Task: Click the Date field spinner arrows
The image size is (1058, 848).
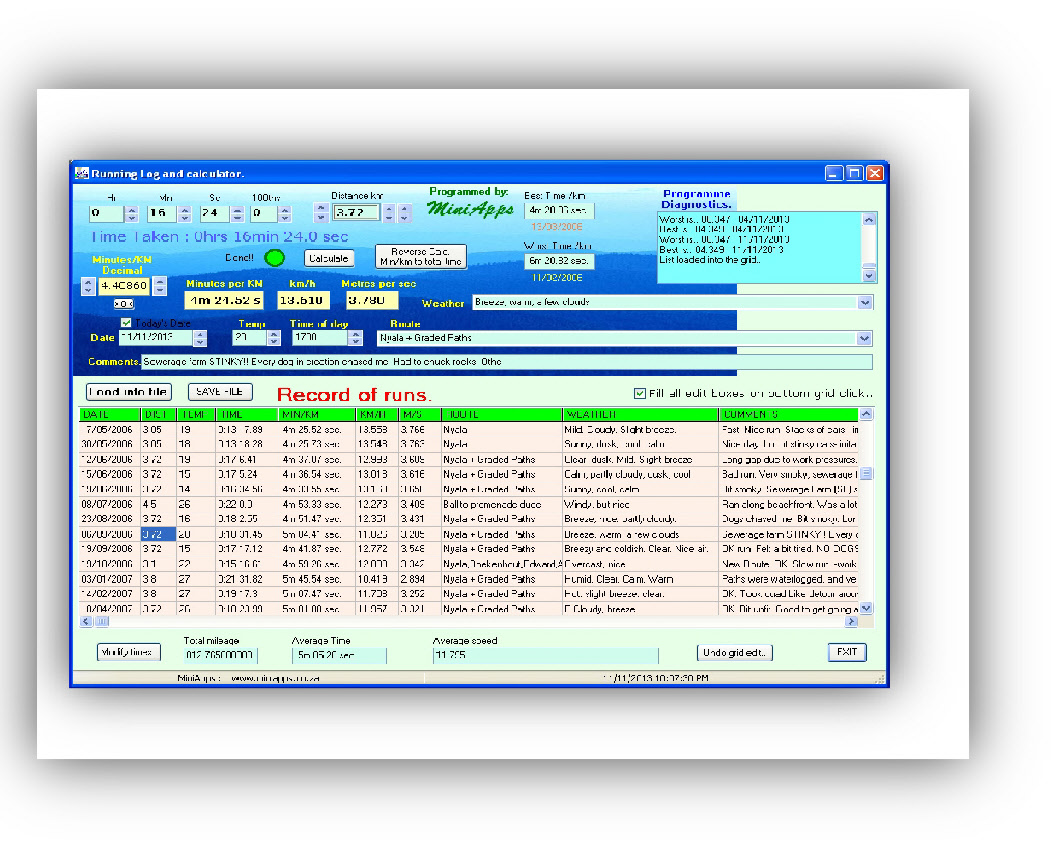Action: [200, 339]
